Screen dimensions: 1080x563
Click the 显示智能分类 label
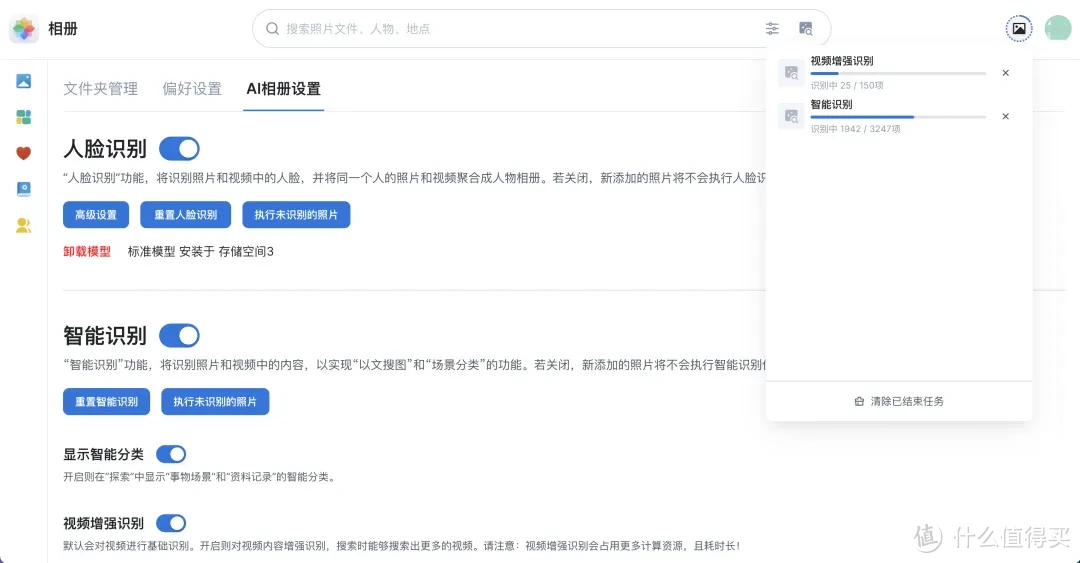(103, 454)
